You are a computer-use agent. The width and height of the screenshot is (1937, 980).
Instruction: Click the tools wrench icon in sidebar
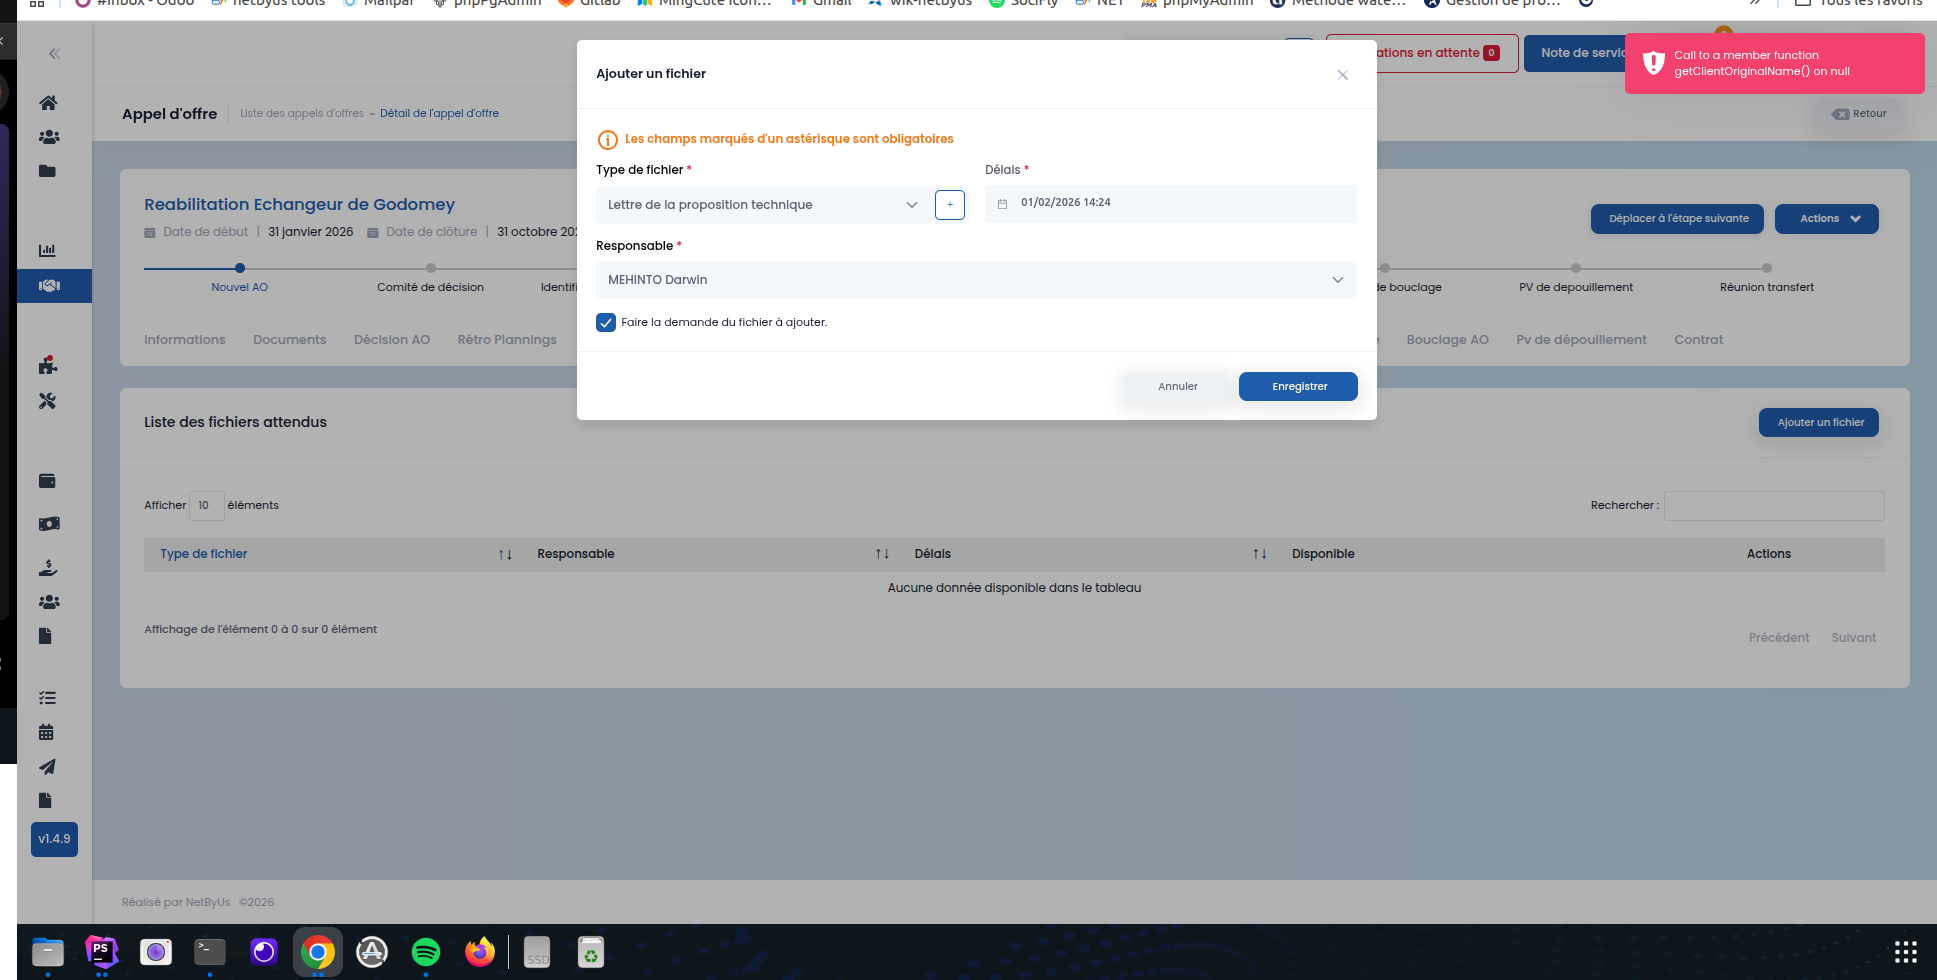tap(47, 401)
